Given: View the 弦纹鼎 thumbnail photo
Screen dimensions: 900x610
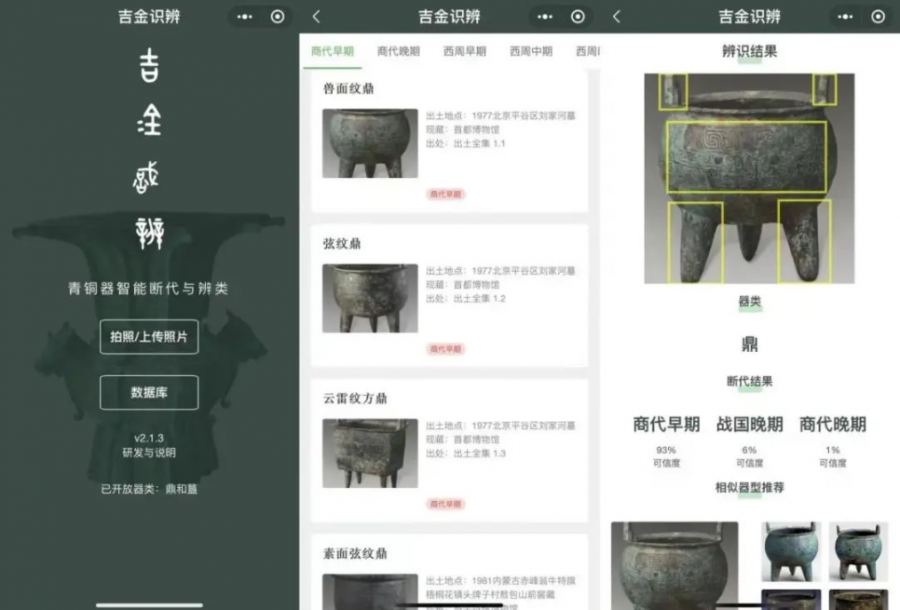Looking at the screenshot, I should 370,298.
